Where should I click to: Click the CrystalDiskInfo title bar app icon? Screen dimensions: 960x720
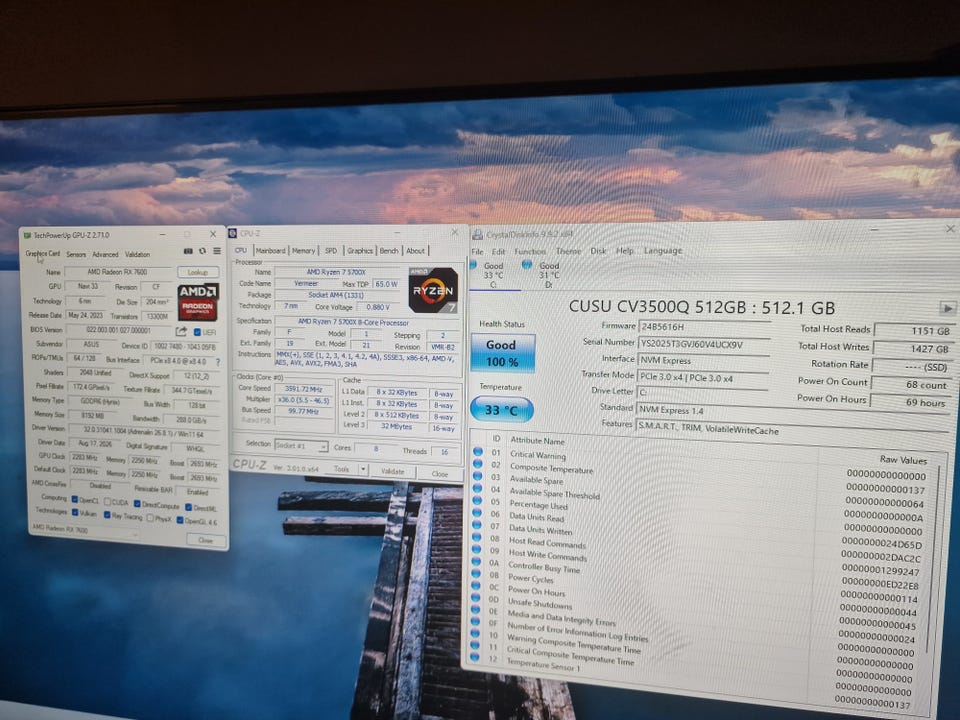coord(478,234)
